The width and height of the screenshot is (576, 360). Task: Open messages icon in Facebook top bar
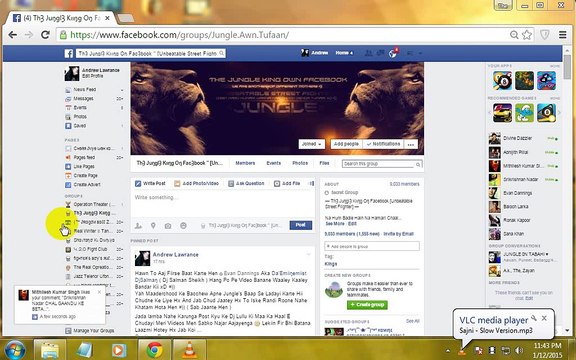click(380, 53)
